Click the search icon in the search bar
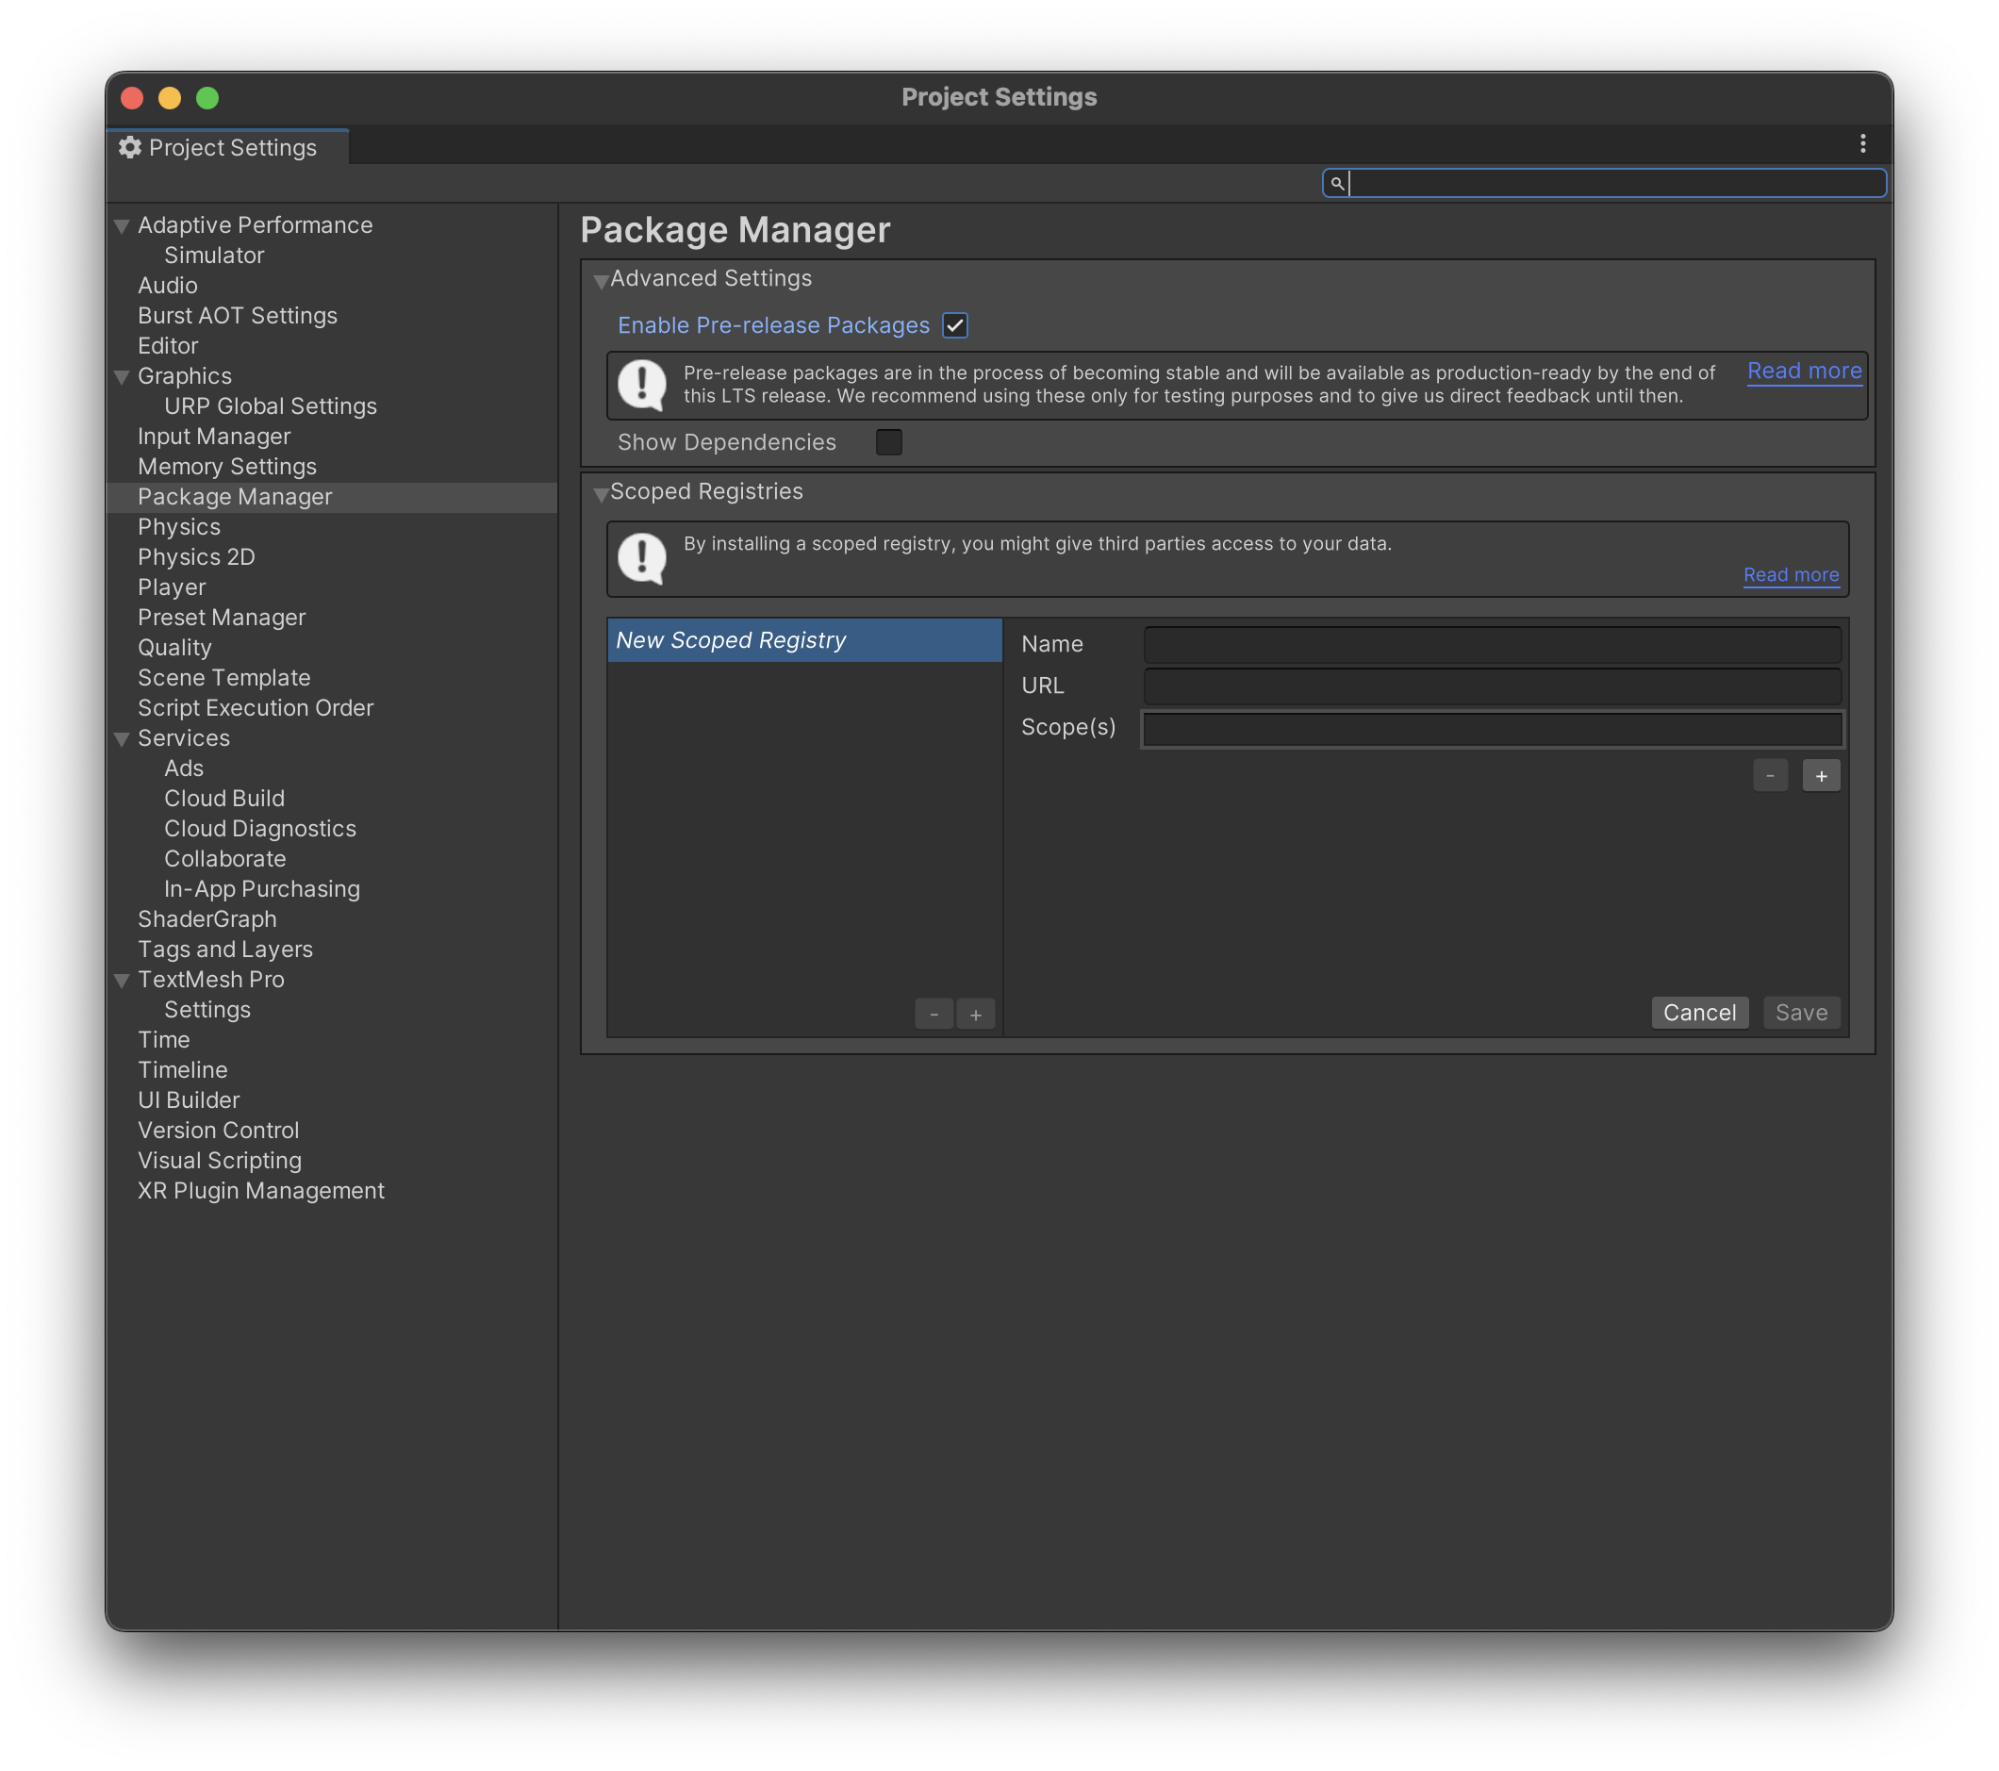 coord(1337,183)
